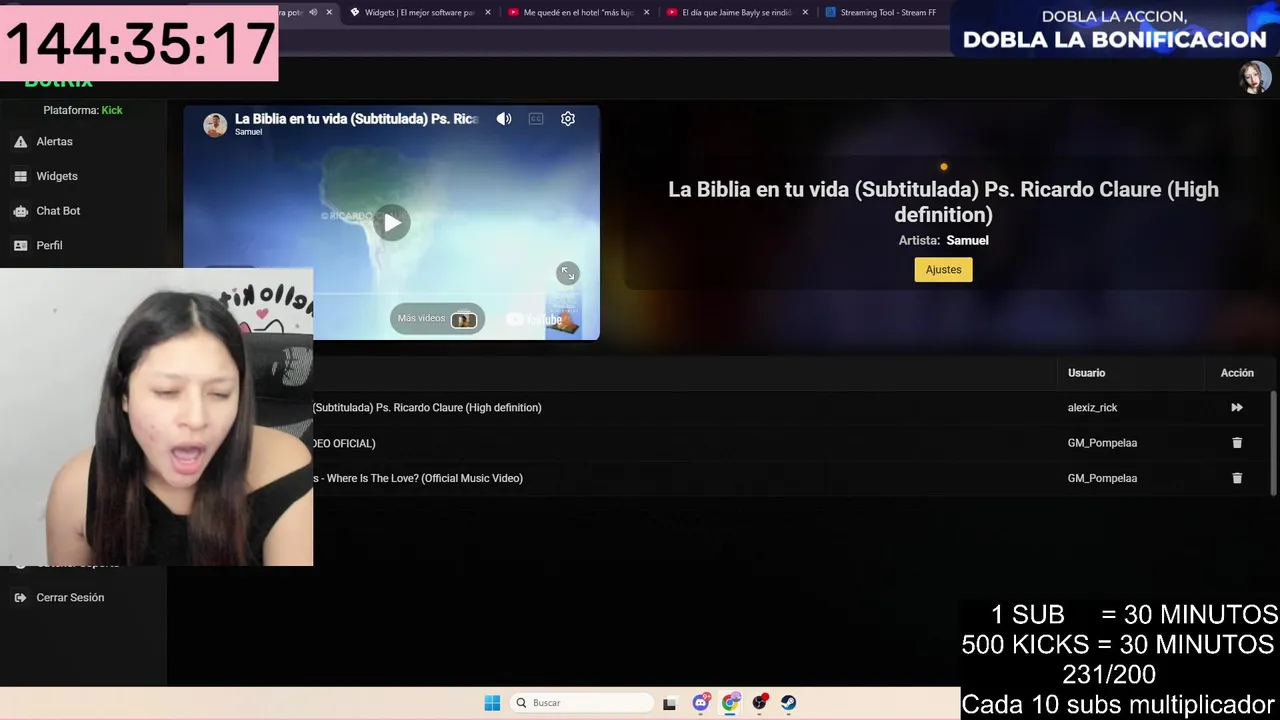Screen dimensions: 1280x720
Task: Open the YouTube logo link in player
Action: point(535,320)
